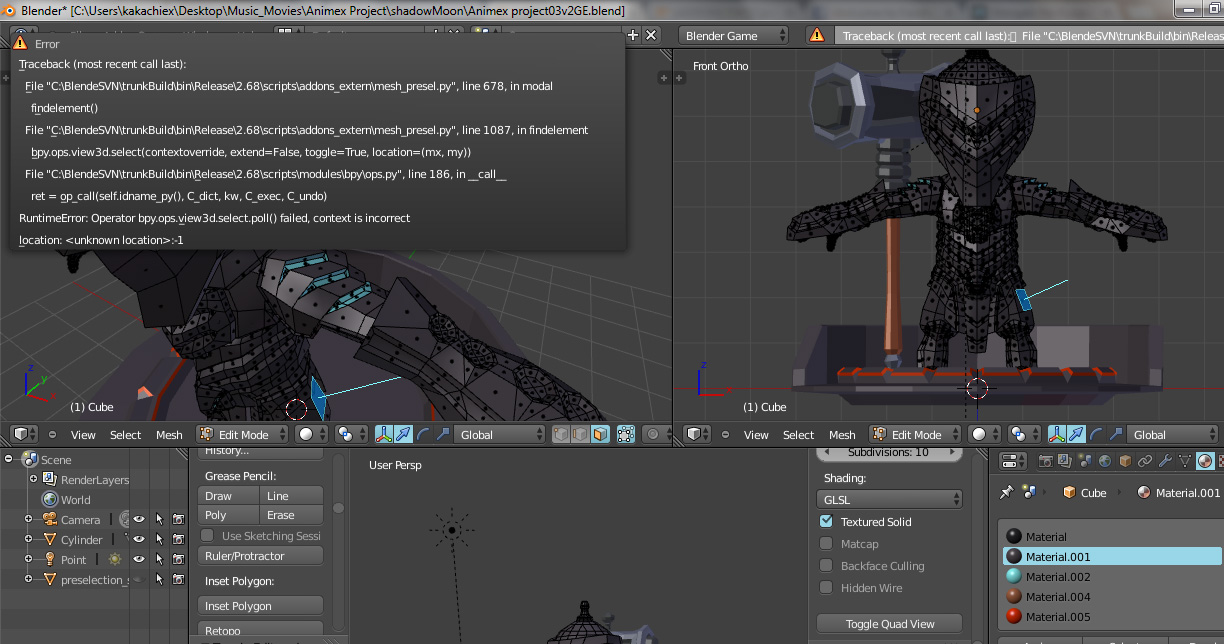1224x644 pixels.
Task: Switch to face select mode in left viewport
Action: 600,434
